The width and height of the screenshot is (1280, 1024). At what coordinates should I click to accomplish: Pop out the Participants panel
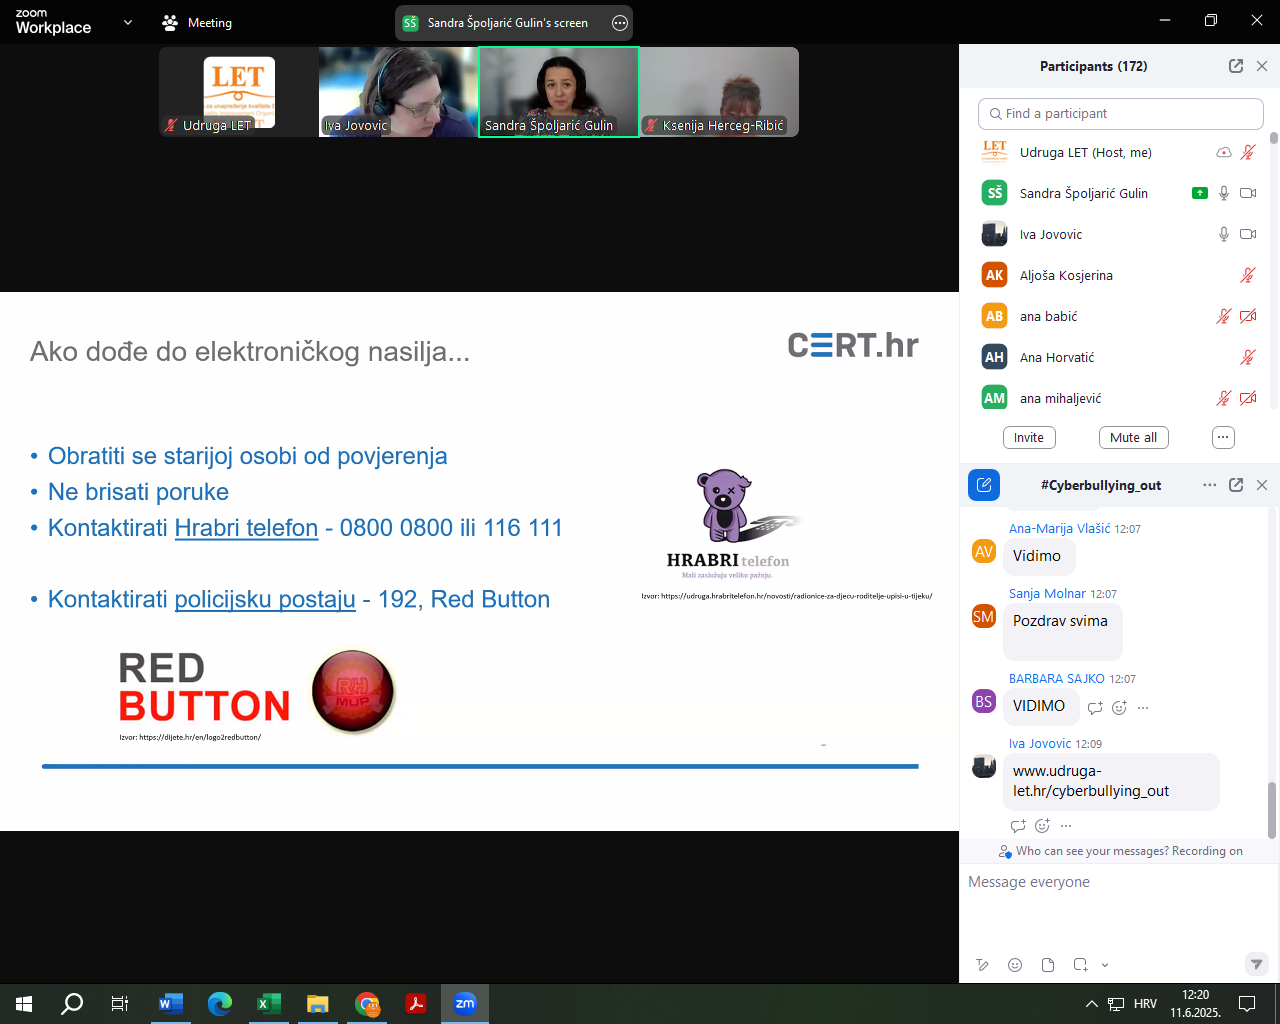(1236, 66)
